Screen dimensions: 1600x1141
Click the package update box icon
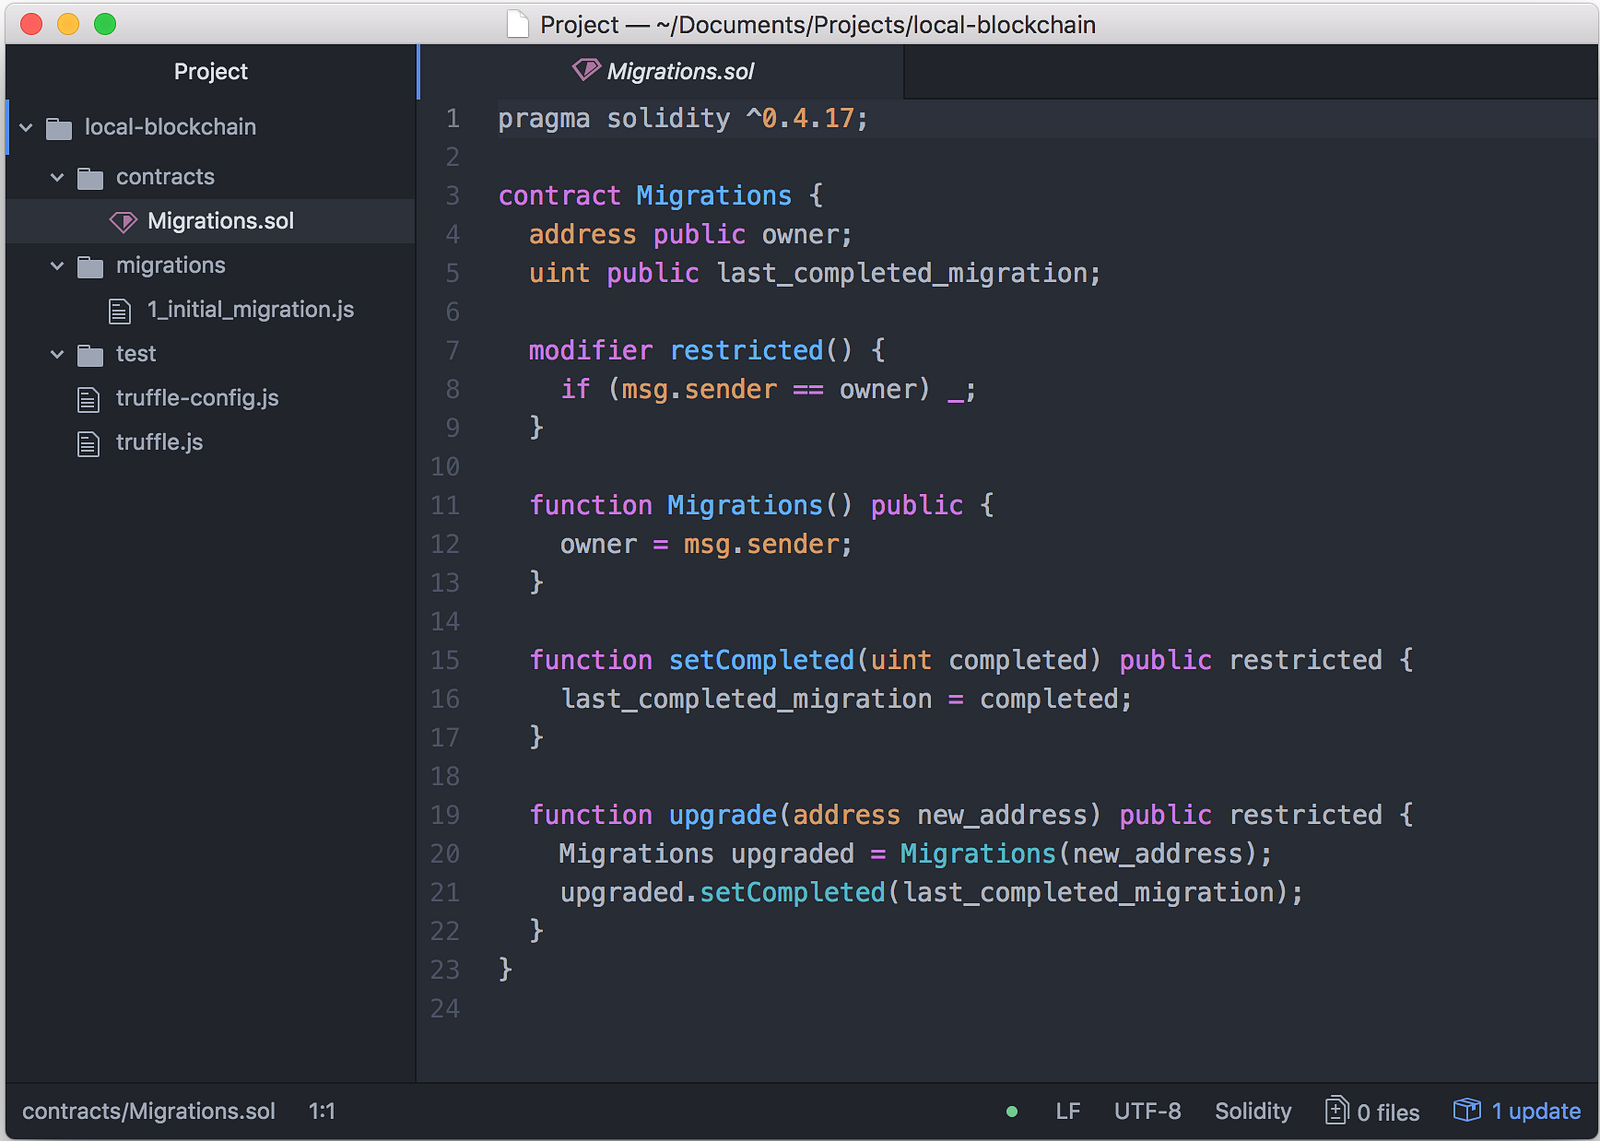click(x=1467, y=1110)
